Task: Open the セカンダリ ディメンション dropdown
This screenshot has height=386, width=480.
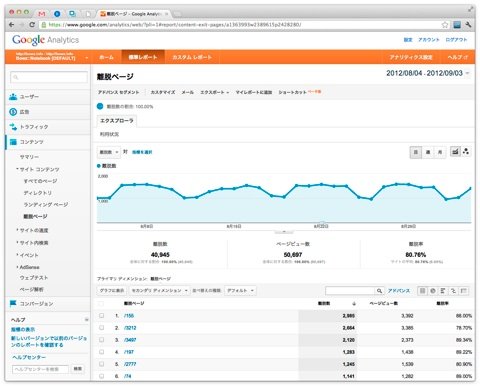Action: 159,291
